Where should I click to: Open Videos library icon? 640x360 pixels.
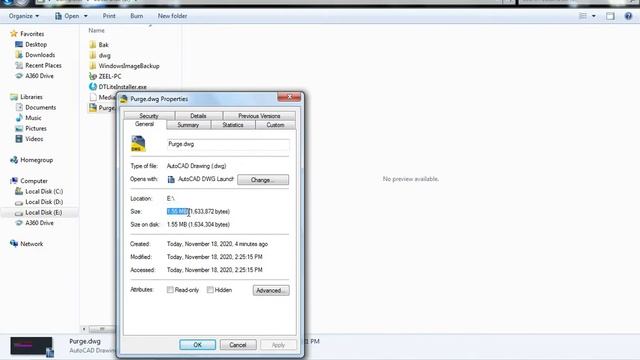(19, 139)
